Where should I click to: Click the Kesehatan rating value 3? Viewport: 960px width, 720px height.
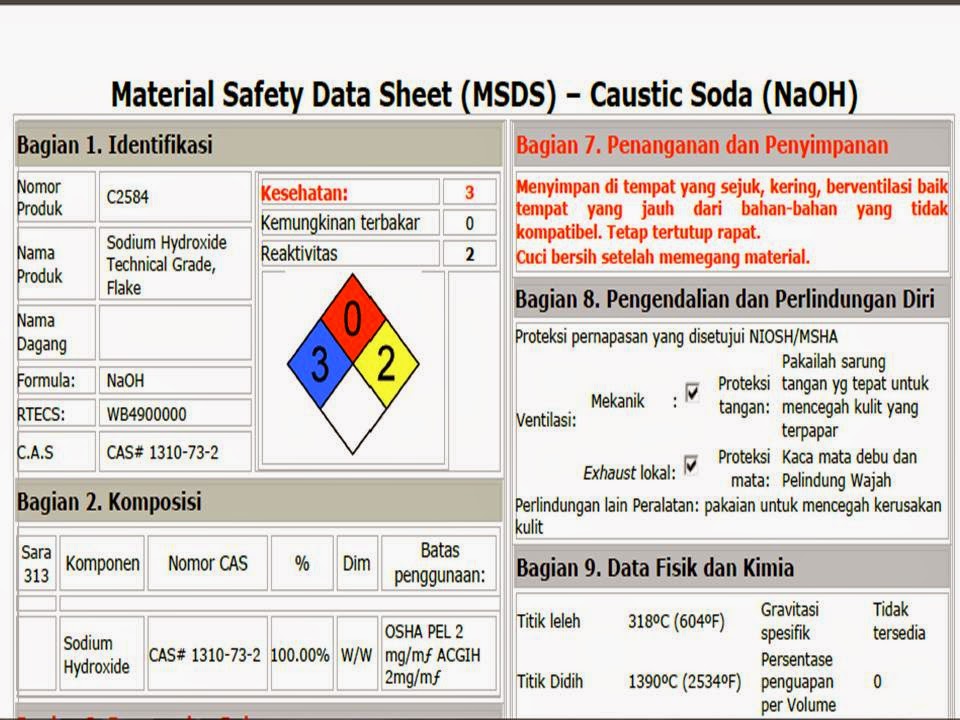(469, 192)
